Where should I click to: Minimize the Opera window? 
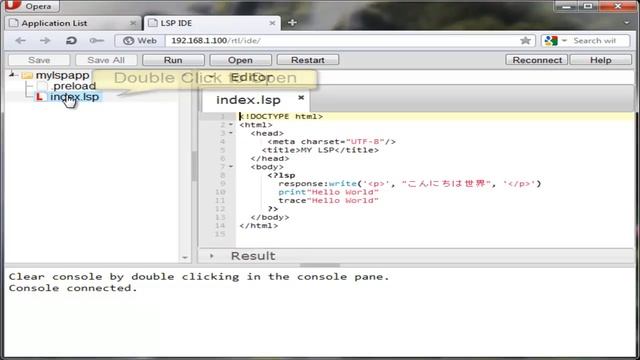coord(566,6)
